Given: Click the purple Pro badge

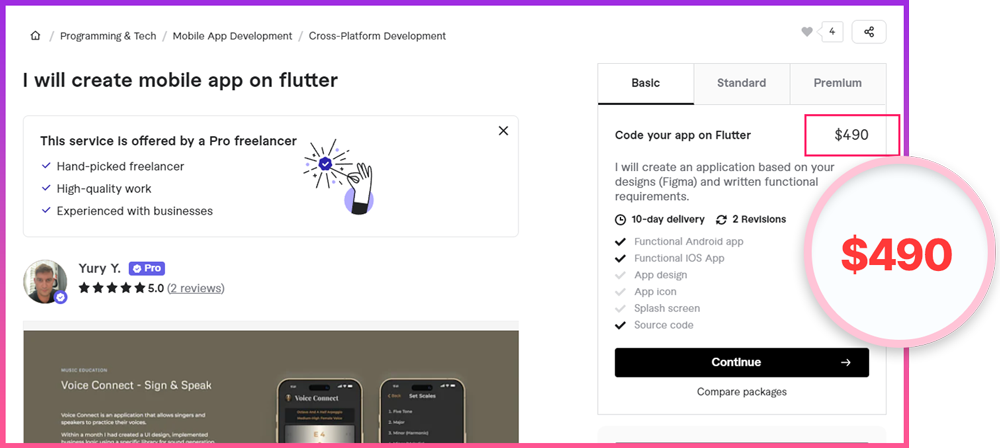Looking at the screenshot, I should pos(147,269).
